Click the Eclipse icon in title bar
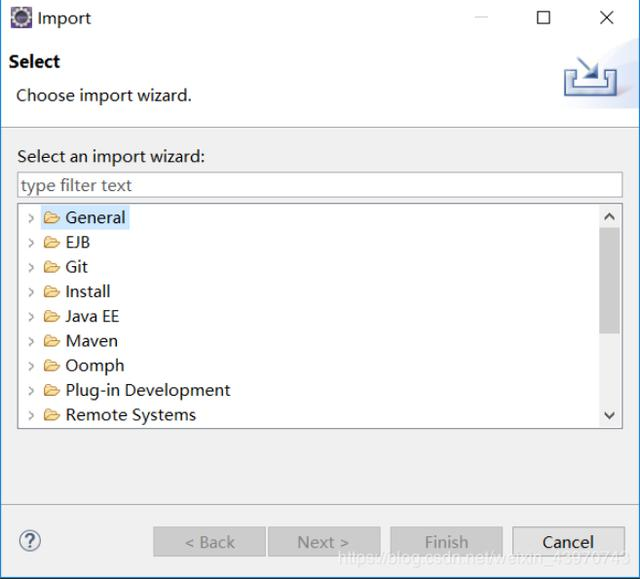The image size is (640, 579). point(21,18)
